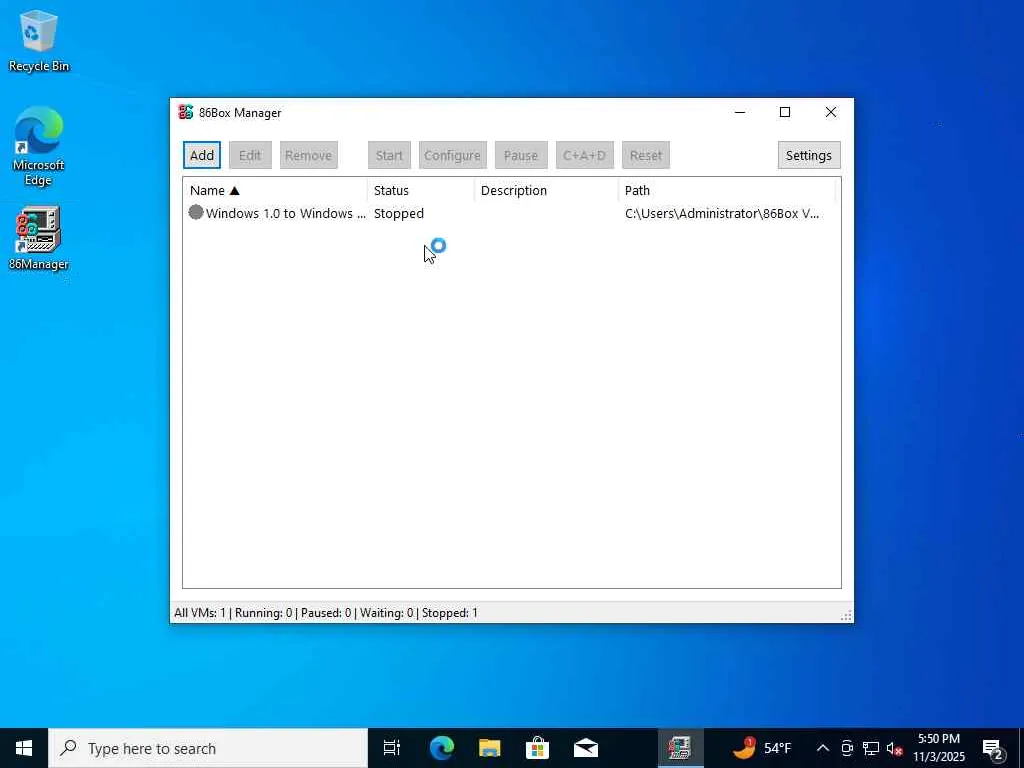Click the taskbar search box
Viewport: 1024px width, 768px height.
pyautogui.click(x=208, y=748)
